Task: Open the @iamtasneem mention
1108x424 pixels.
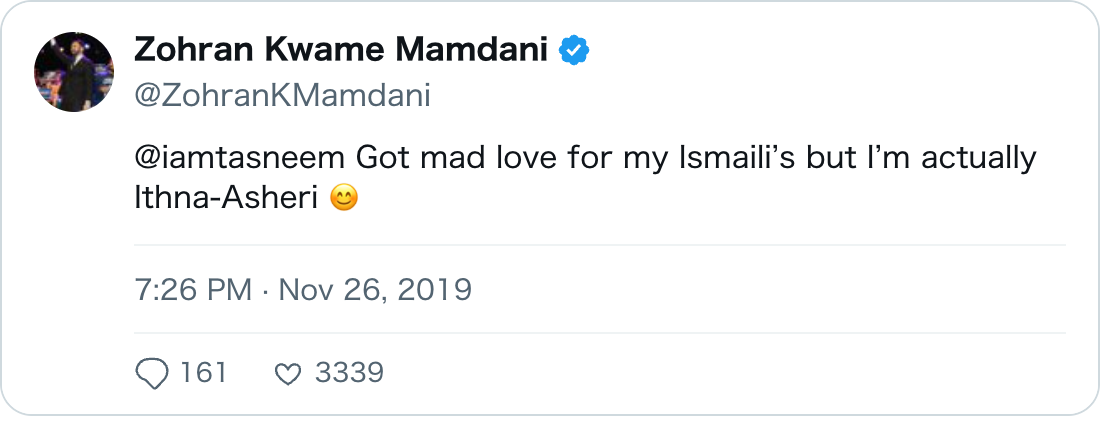Action: tap(240, 158)
